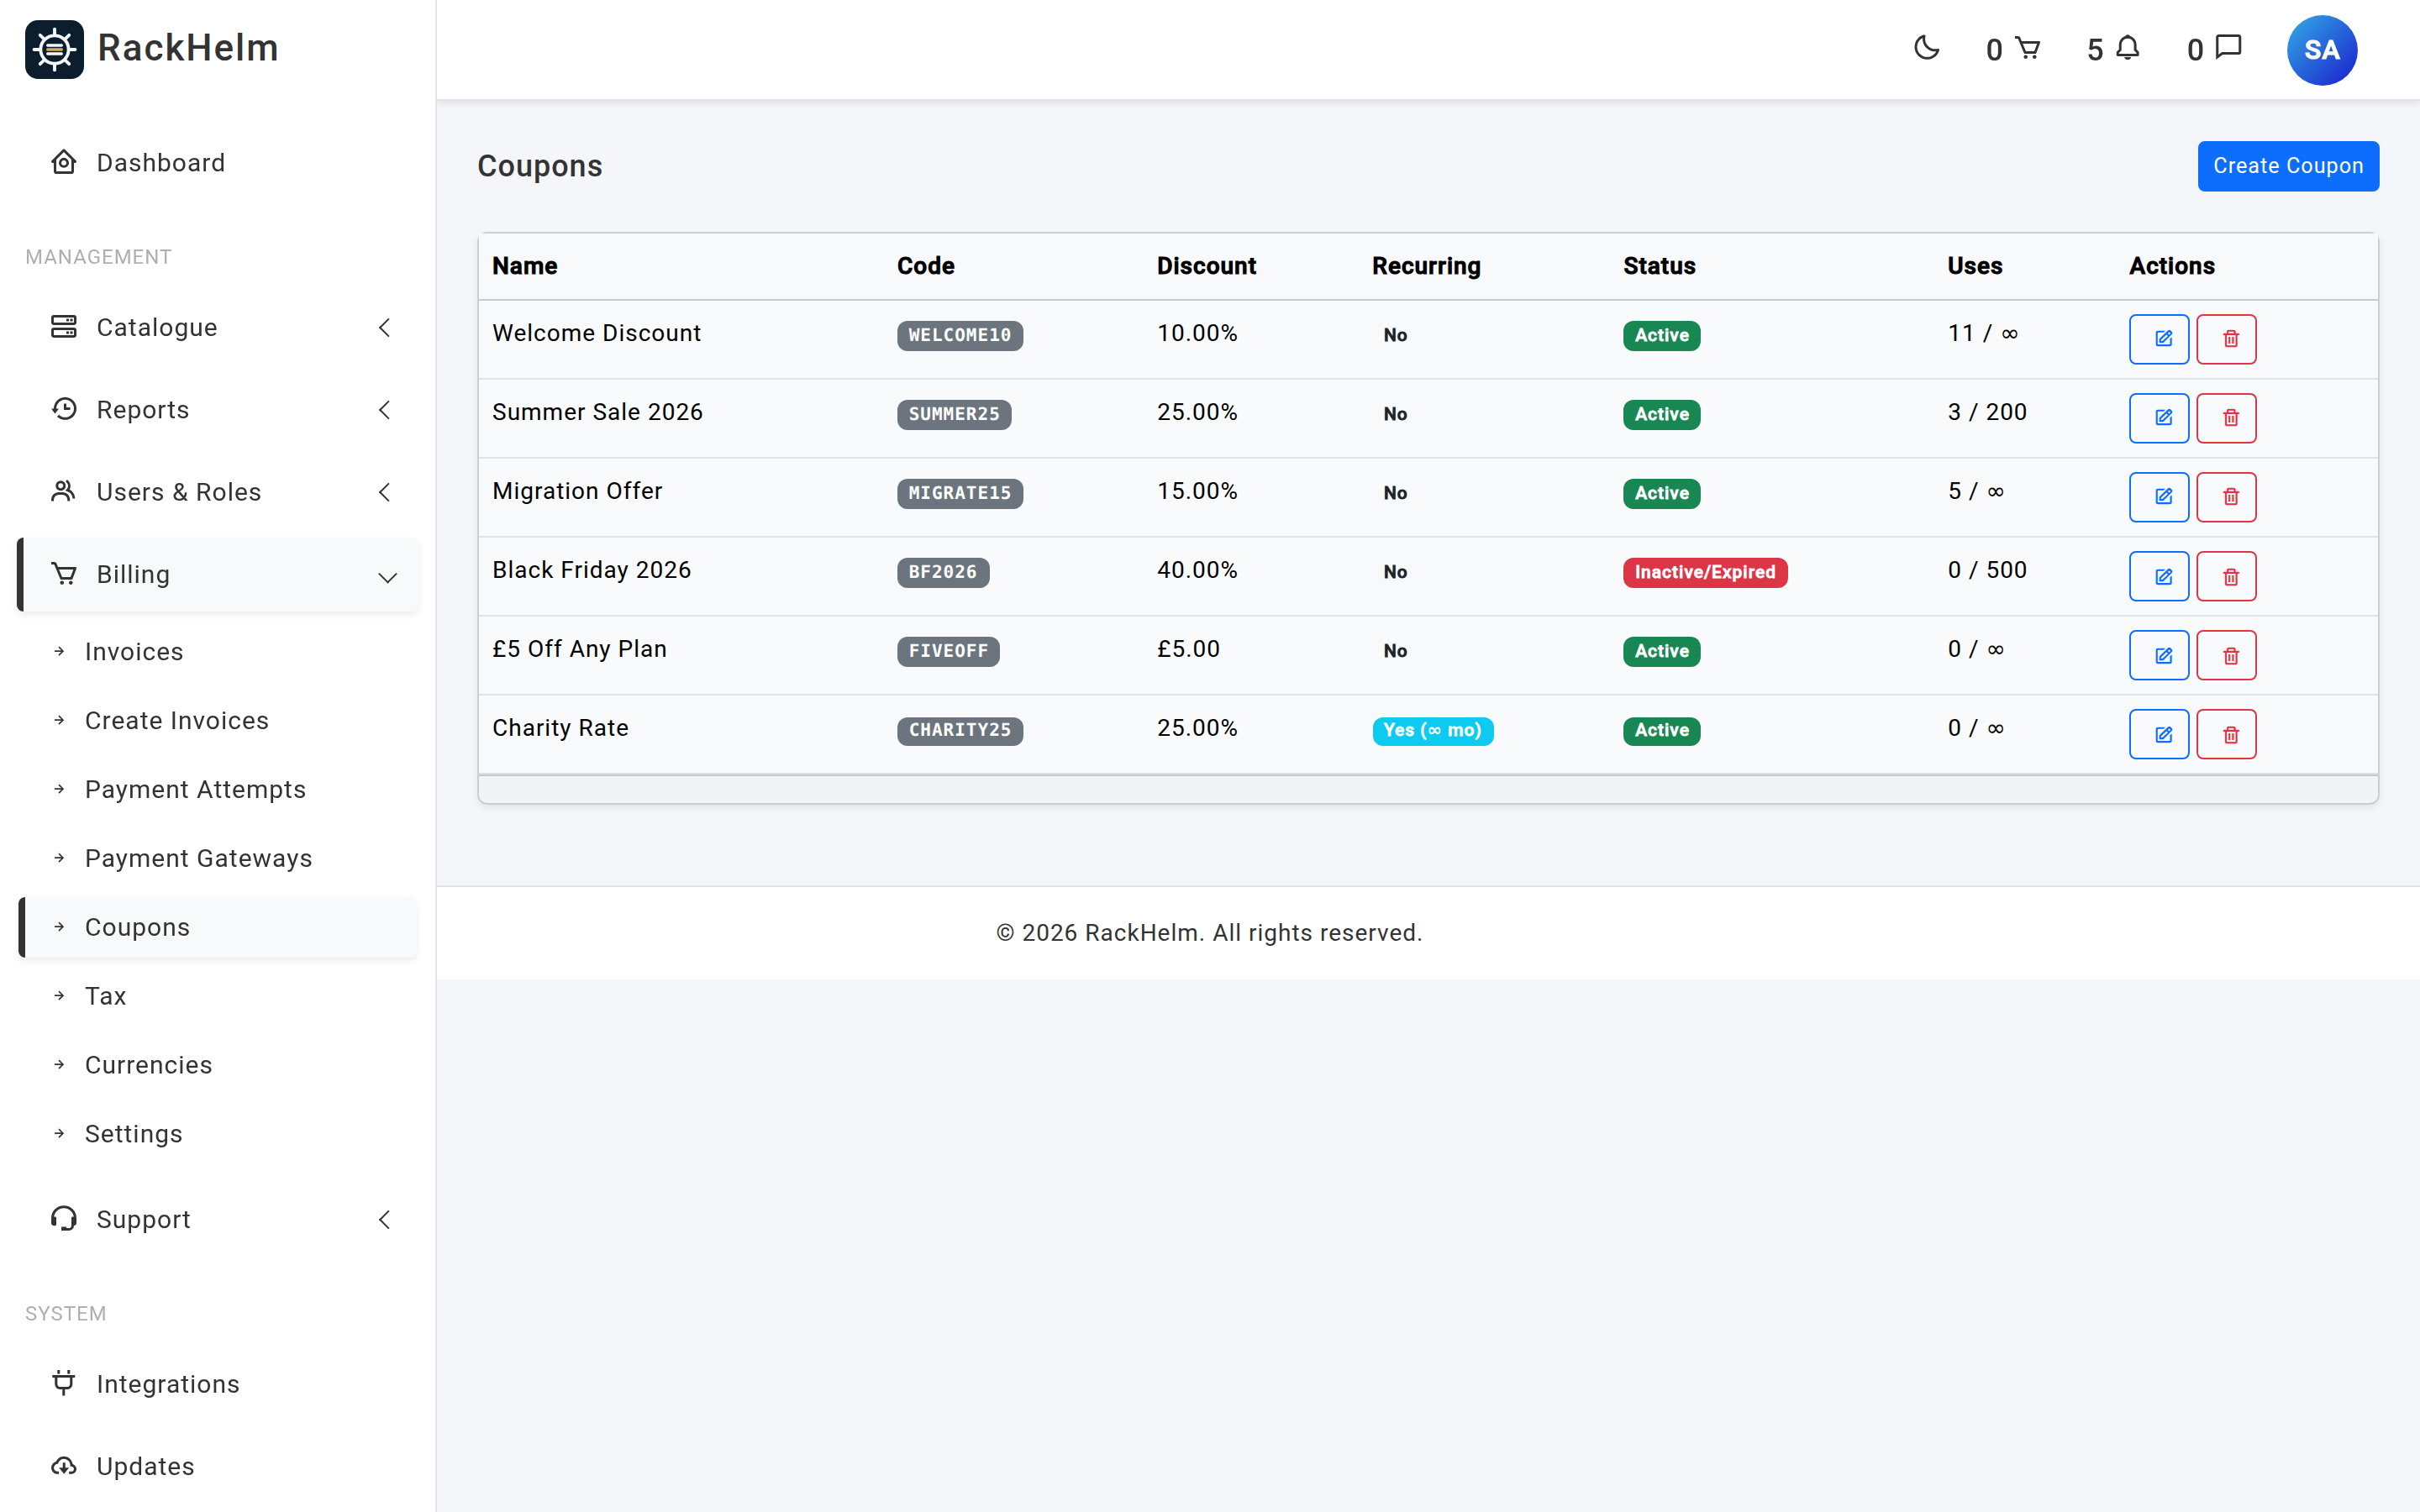Click the Reports history icon
This screenshot has height=1512, width=2420.
(x=64, y=409)
